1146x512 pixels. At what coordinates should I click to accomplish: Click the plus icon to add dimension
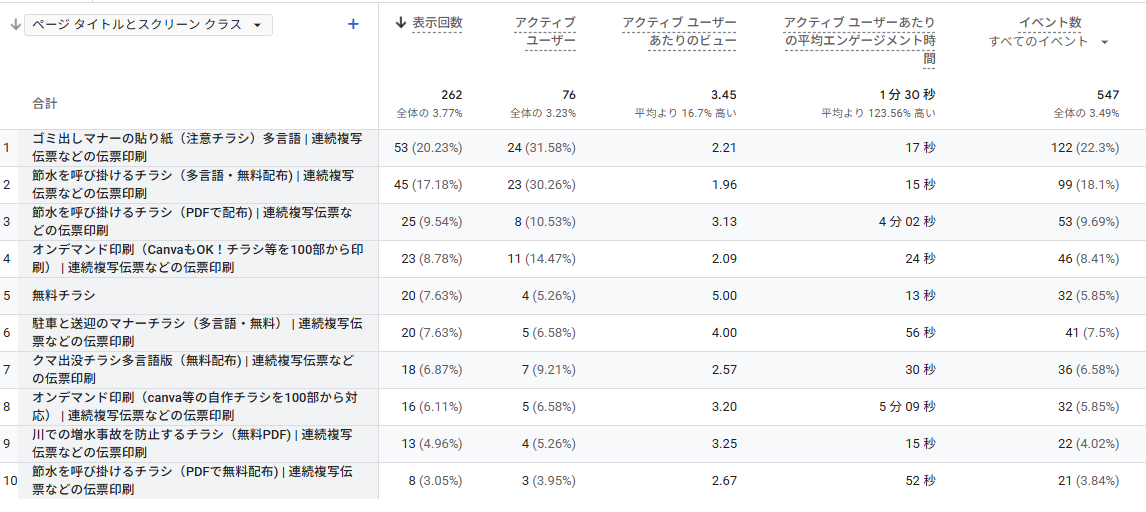coord(353,24)
